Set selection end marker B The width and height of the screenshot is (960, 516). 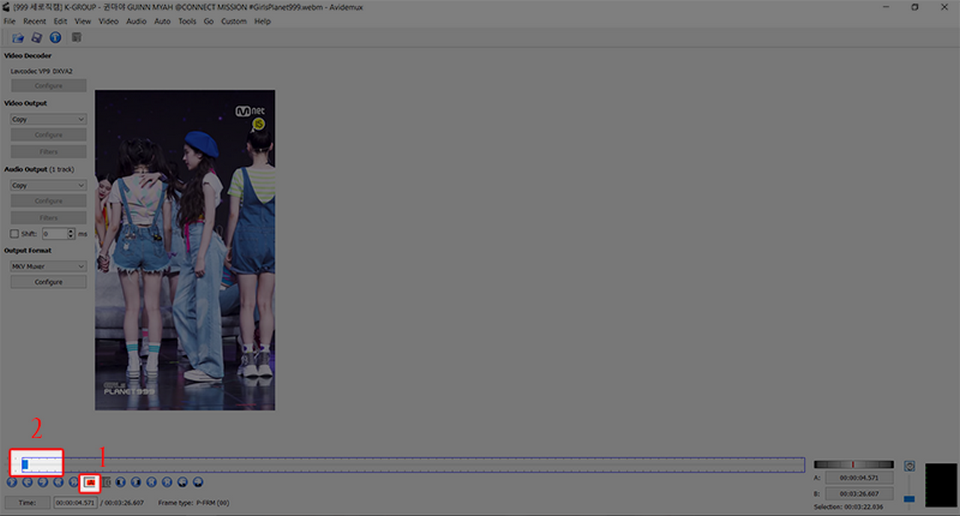(106, 482)
